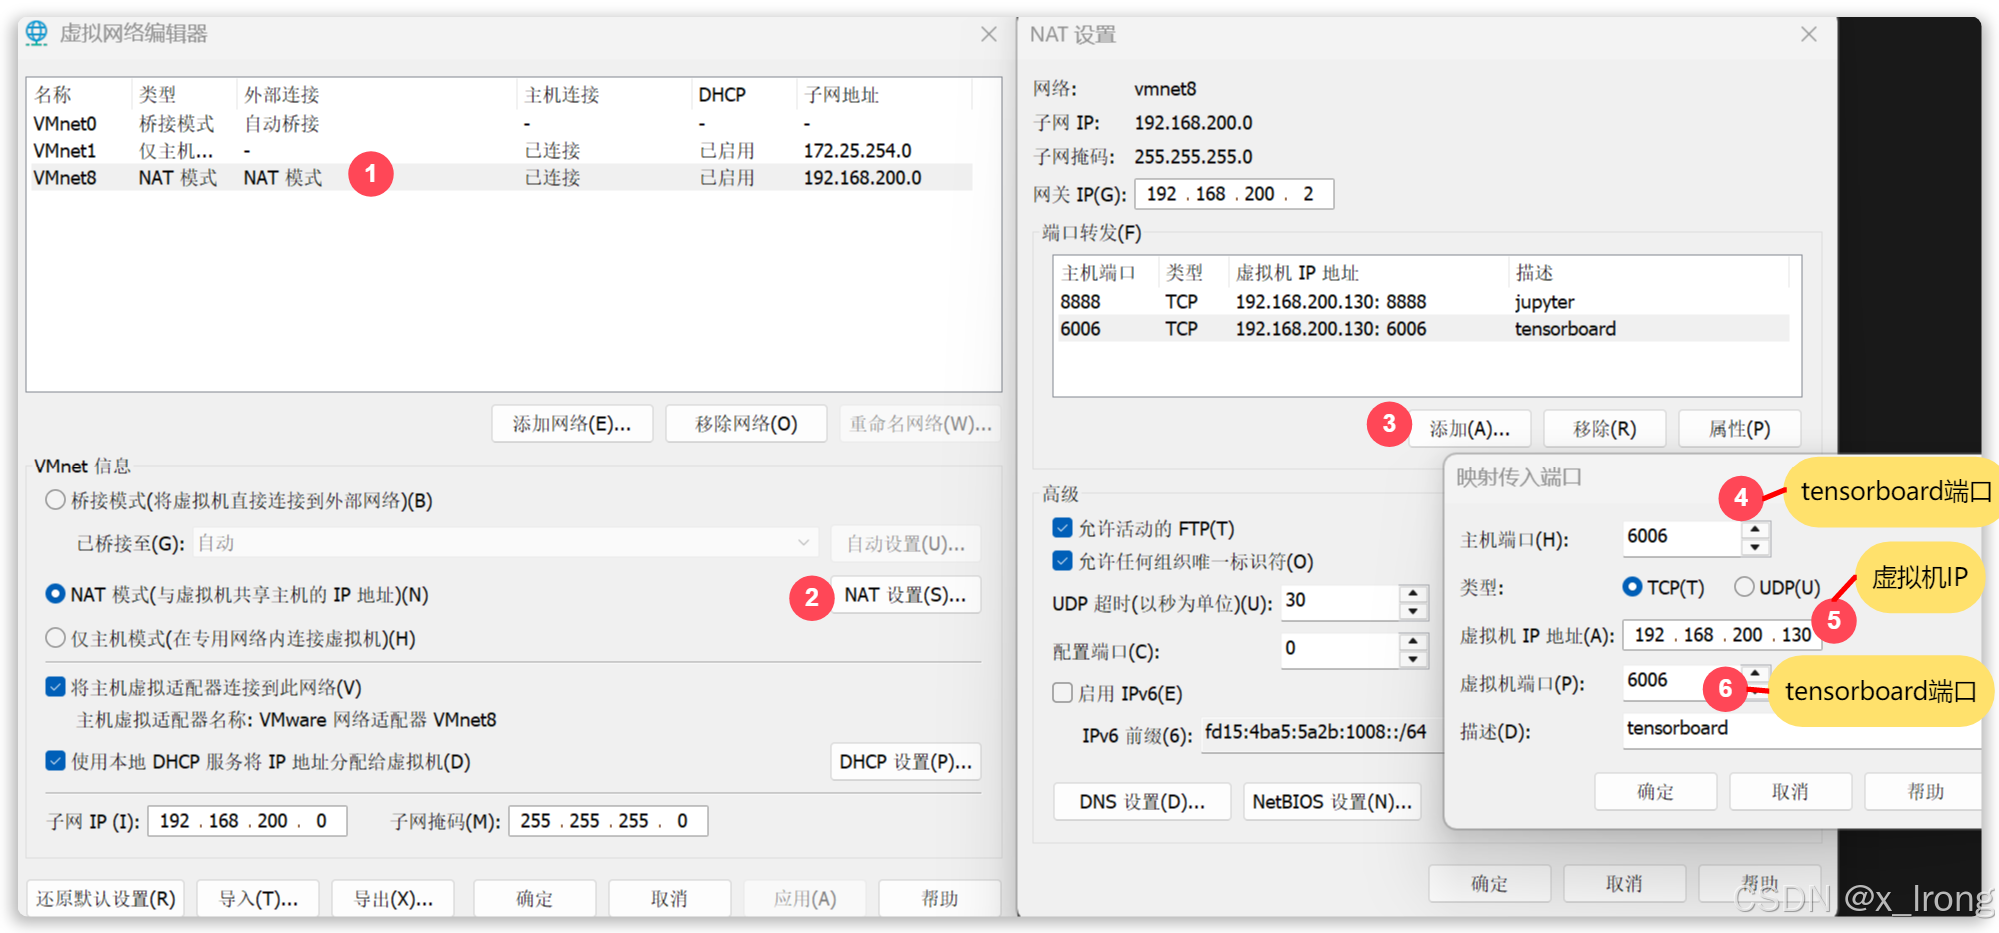Confirm Virtual Network Editor with 确定
Viewport: 1999px width, 933px height.
(535, 898)
